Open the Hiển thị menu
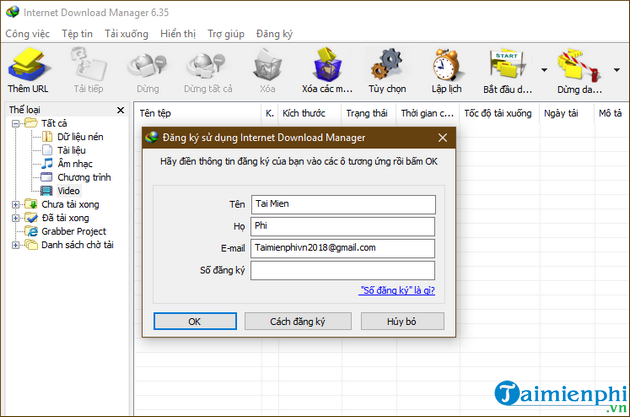This screenshot has height=417, width=630. (178, 34)
